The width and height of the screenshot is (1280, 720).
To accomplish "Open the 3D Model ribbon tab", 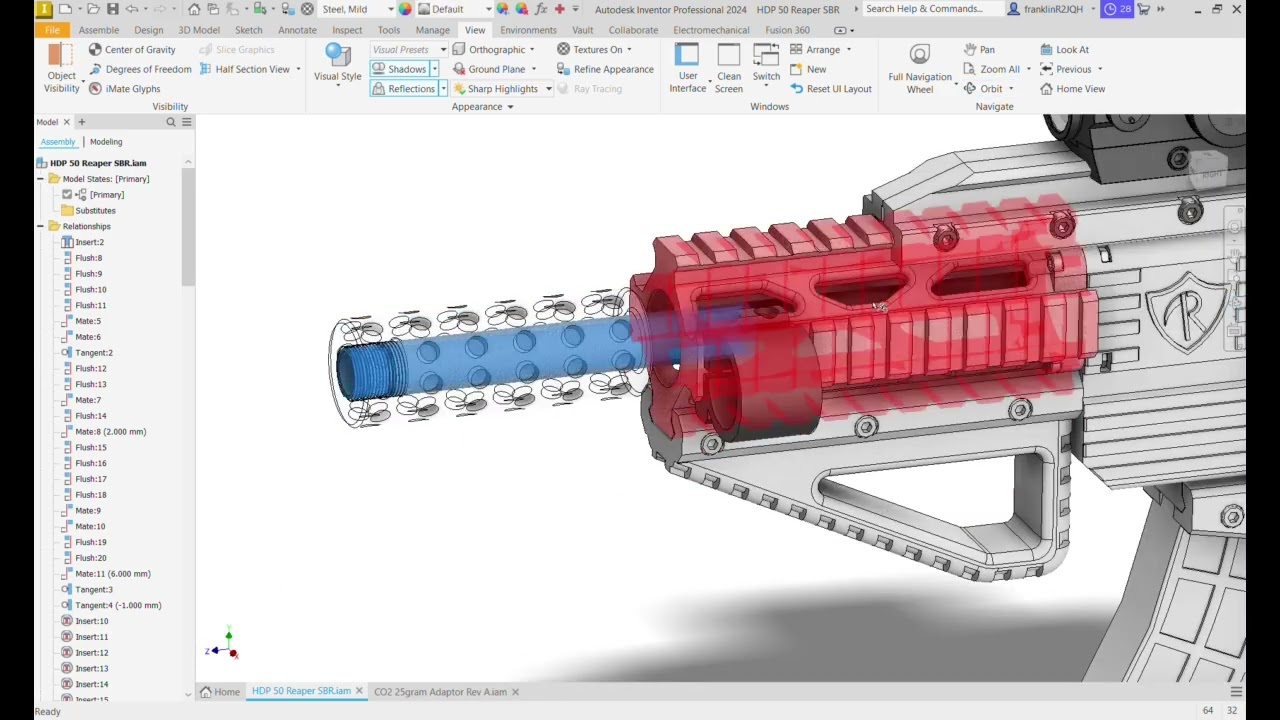I will coord(199,30).
